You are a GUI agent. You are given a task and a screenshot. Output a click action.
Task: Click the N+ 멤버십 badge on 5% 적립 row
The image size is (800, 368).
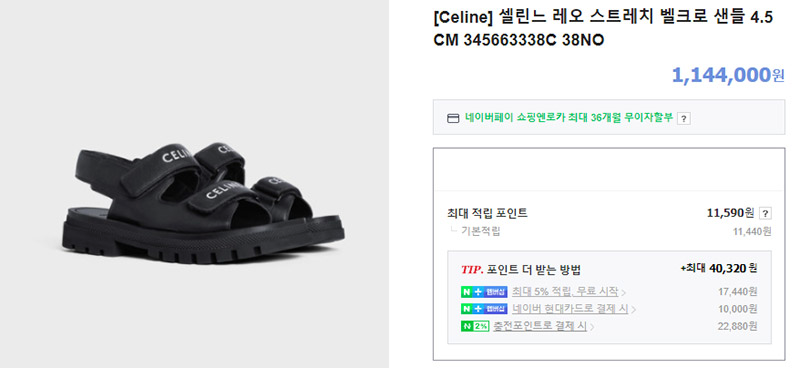(x=484, y=292)
